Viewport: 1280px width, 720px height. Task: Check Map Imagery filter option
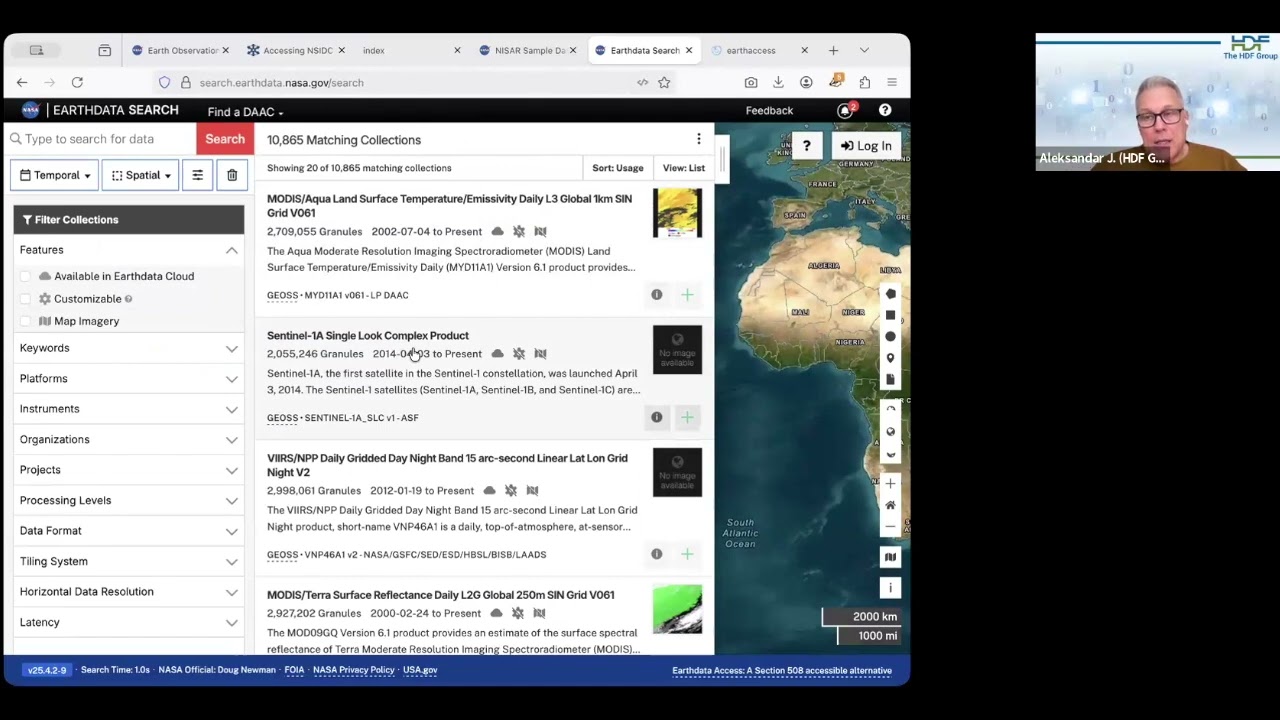coord(25,321)
